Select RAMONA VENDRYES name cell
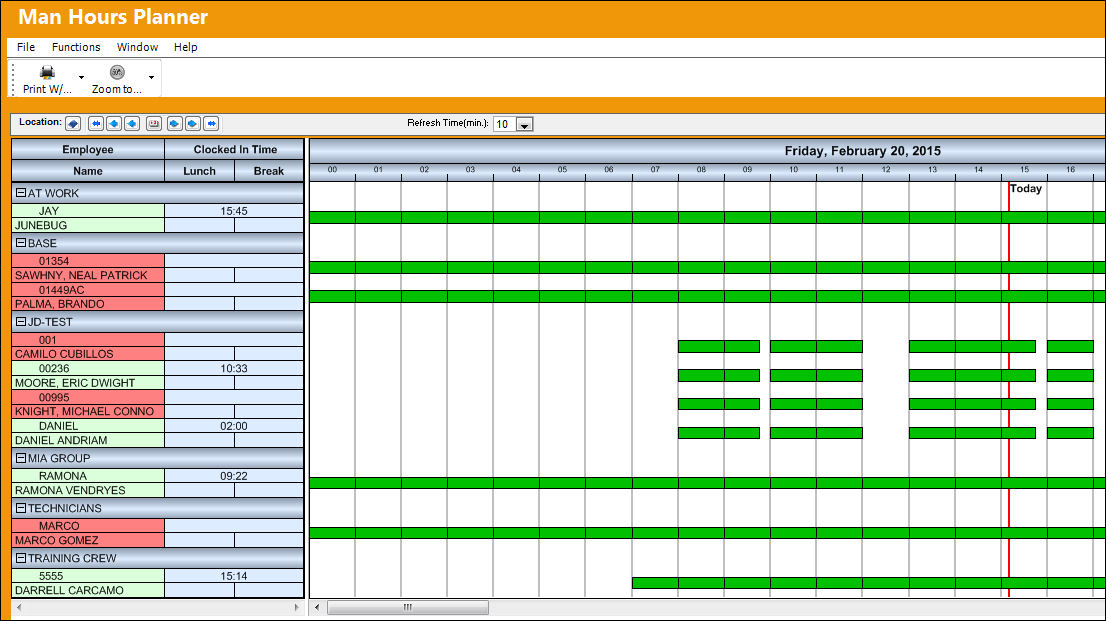Screen dimensions: 1106x621 pos(88,490)
